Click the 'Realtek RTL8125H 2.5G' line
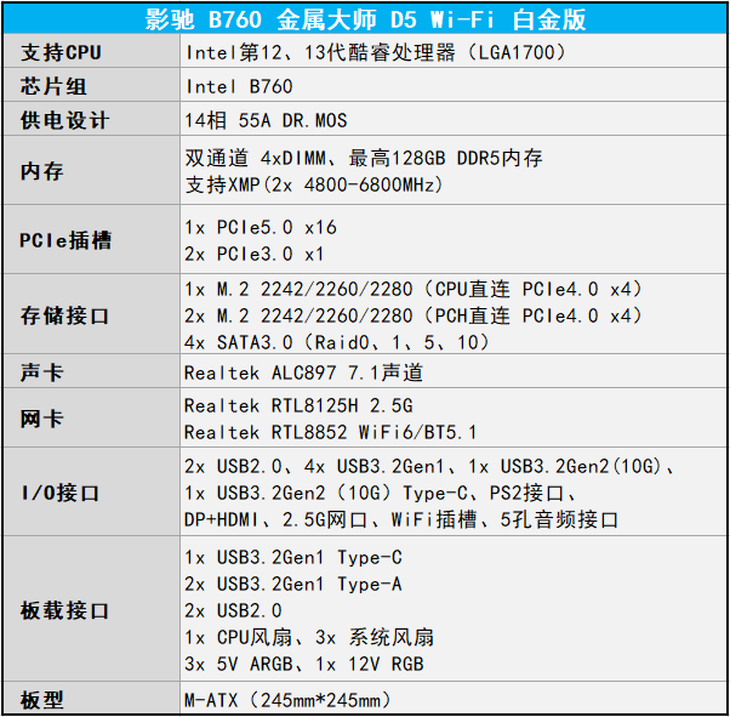 click(x=298, y=406)
